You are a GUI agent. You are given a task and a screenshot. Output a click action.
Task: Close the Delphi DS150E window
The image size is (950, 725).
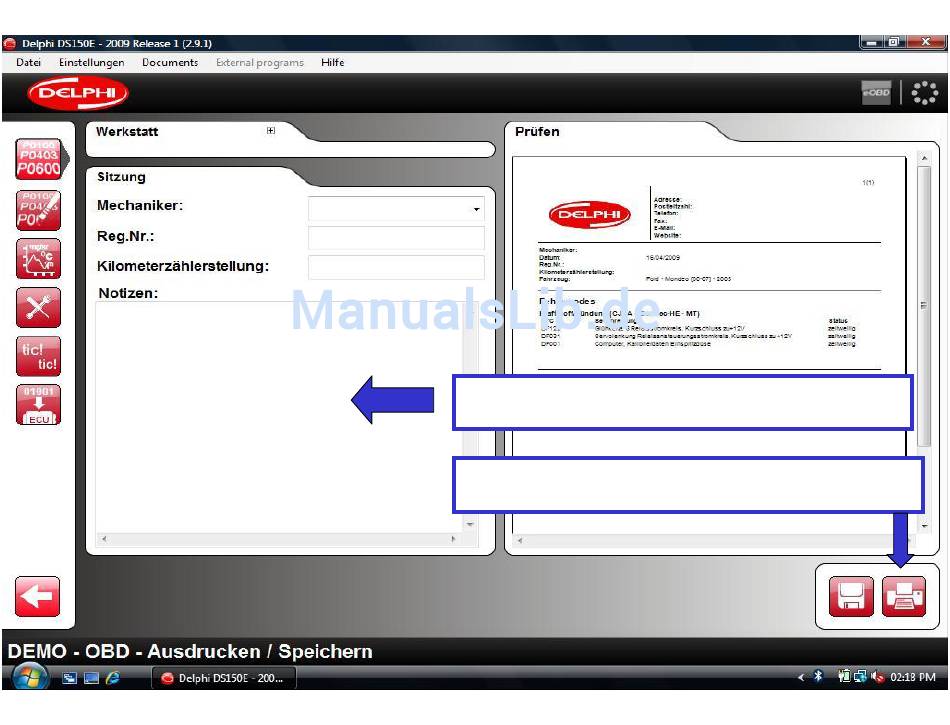925,42
